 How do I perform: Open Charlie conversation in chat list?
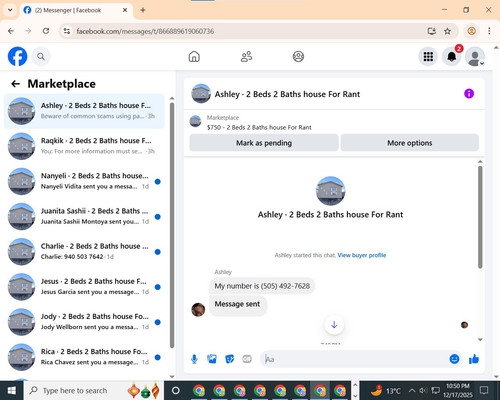[x=84, y=252]
